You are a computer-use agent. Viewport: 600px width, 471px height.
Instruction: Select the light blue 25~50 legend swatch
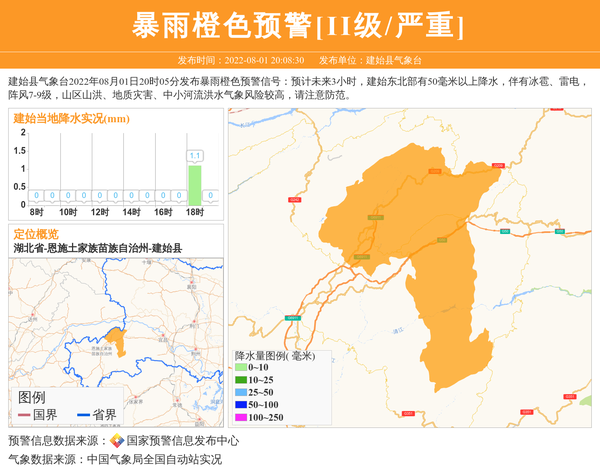click(x=241, y=392)
